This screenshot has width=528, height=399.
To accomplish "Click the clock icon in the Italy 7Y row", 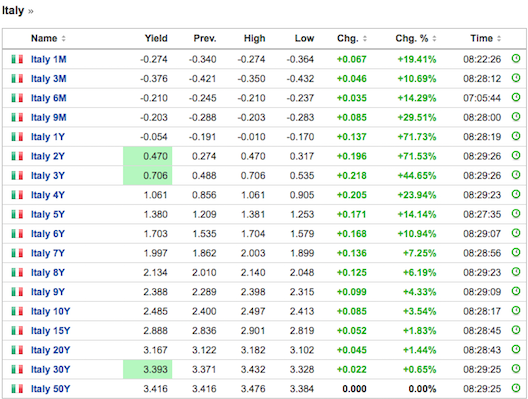I will [x=516, y=253].
